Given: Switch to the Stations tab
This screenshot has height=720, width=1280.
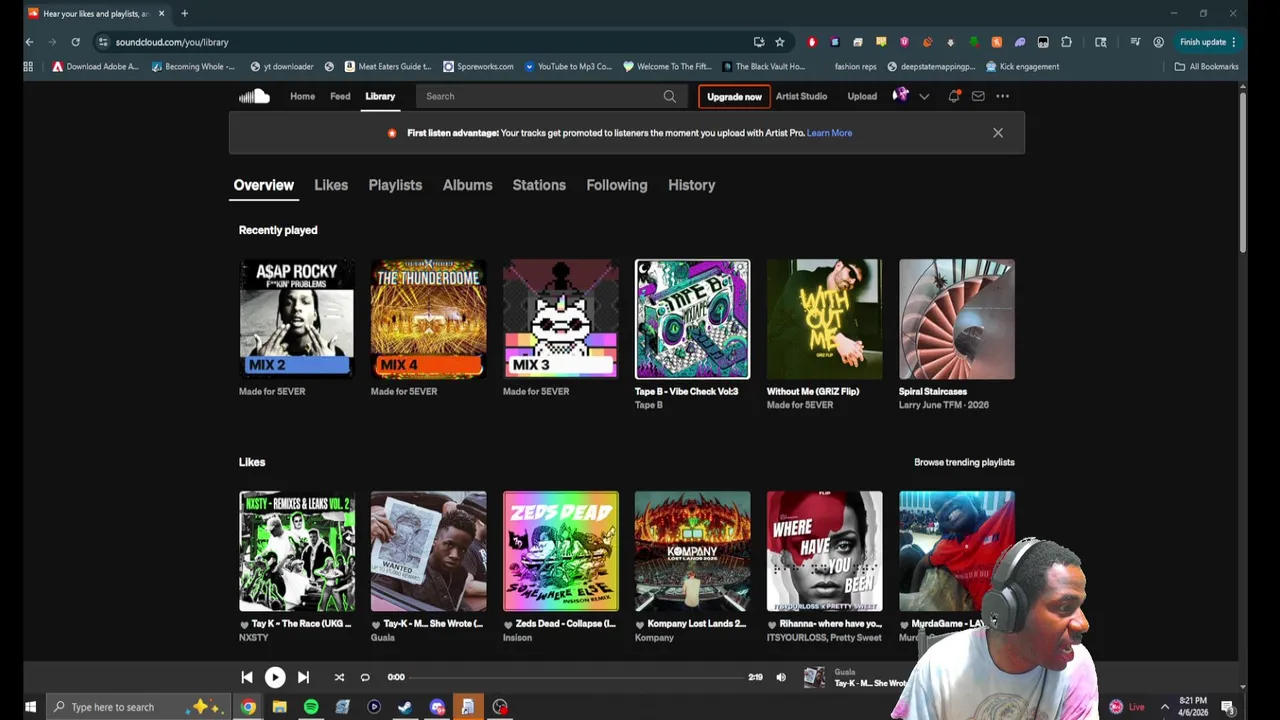Looking at the screenshot, I should tap(539, 185).
